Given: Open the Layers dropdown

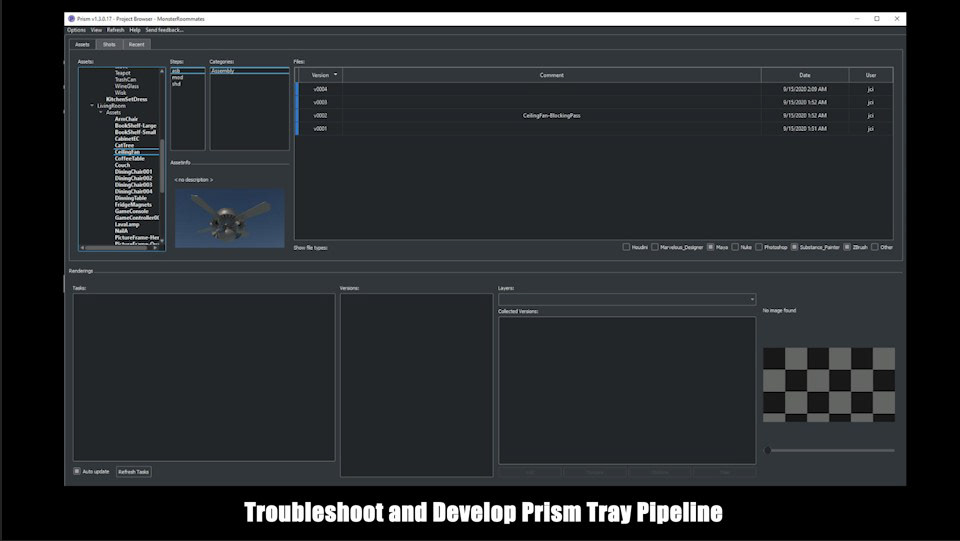Looking at the screenshot, I should (x=627, y=299).
